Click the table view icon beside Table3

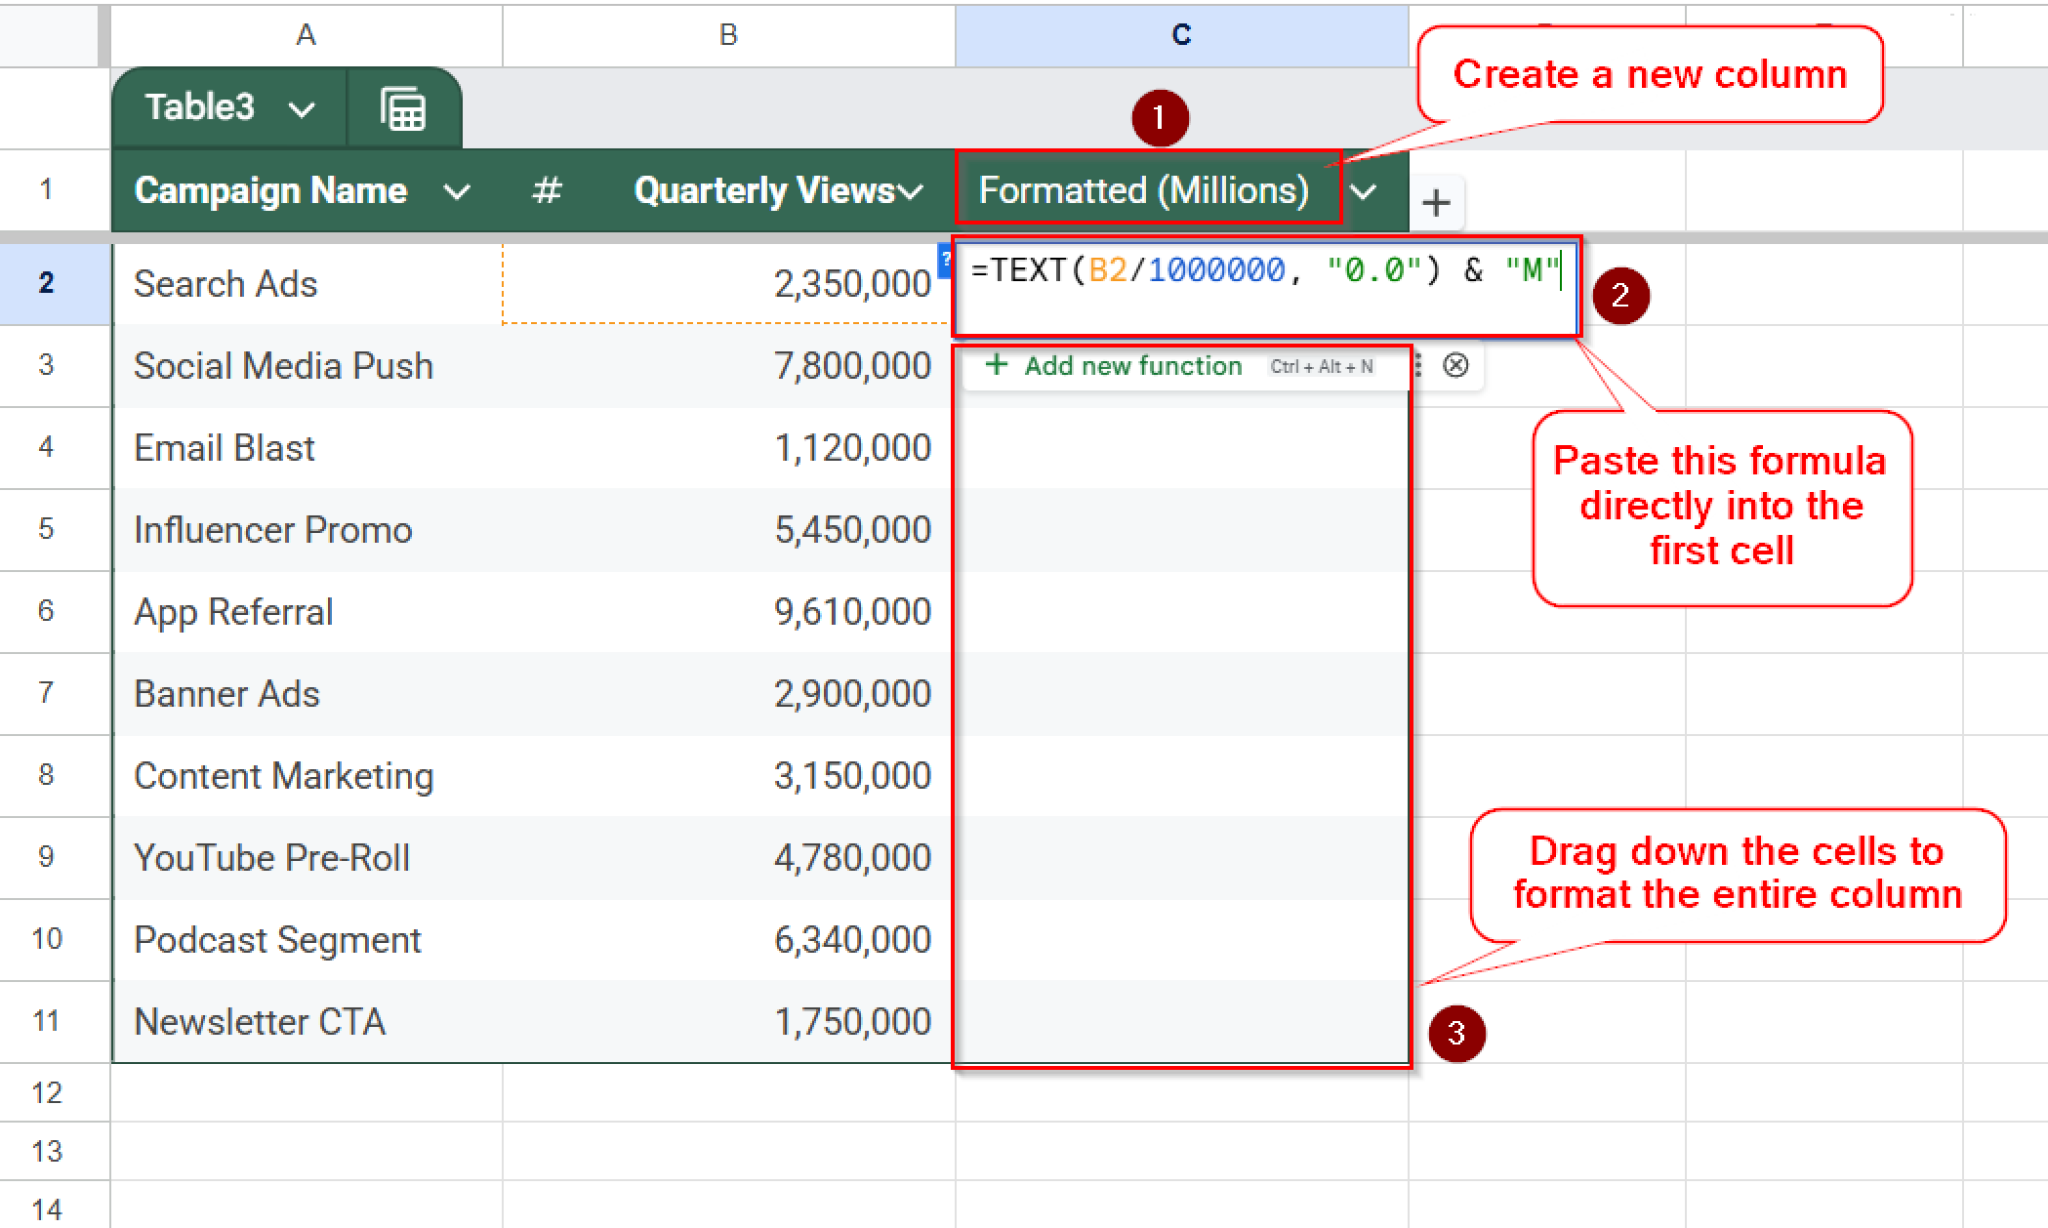[403, 109]
